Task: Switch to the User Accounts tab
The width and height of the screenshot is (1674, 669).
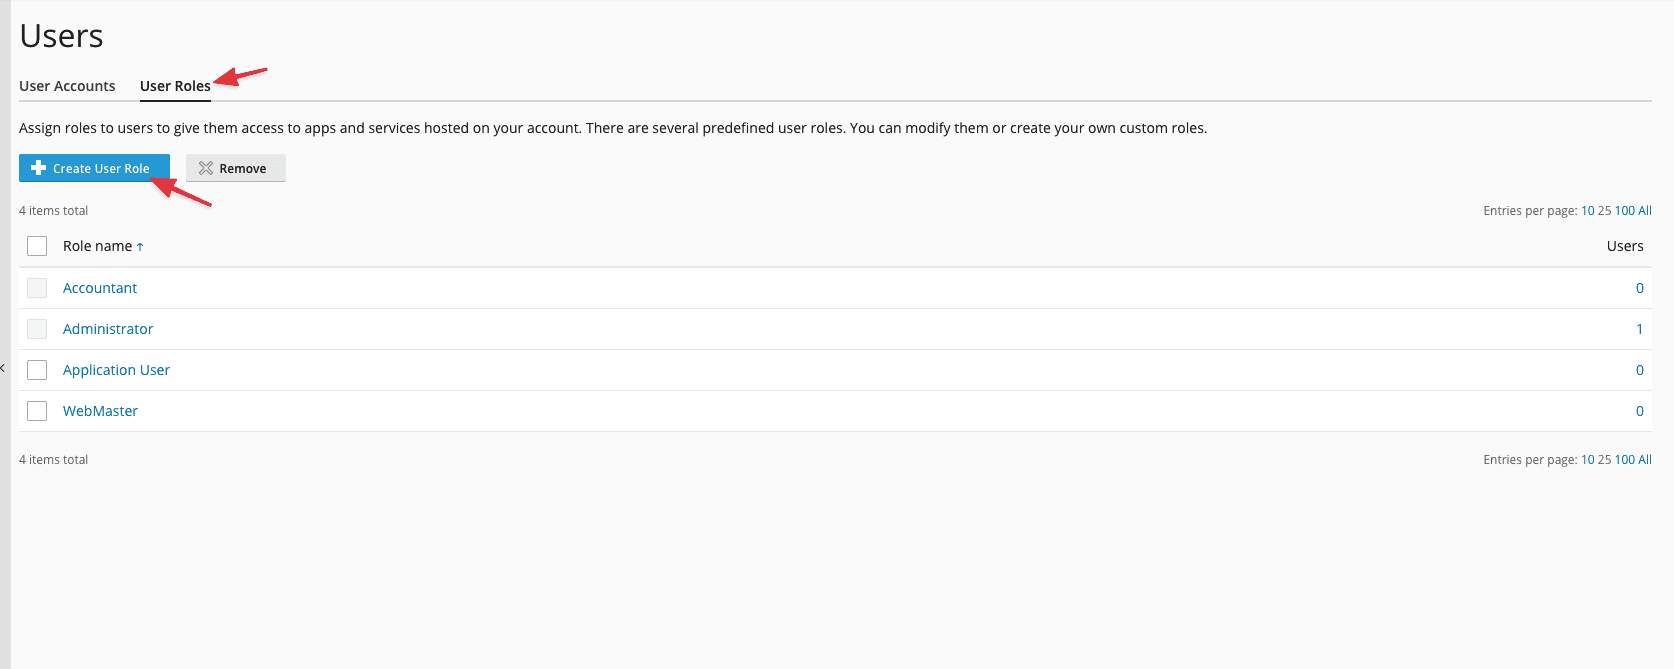Action: pyautogui.click(x=67, y=86)
